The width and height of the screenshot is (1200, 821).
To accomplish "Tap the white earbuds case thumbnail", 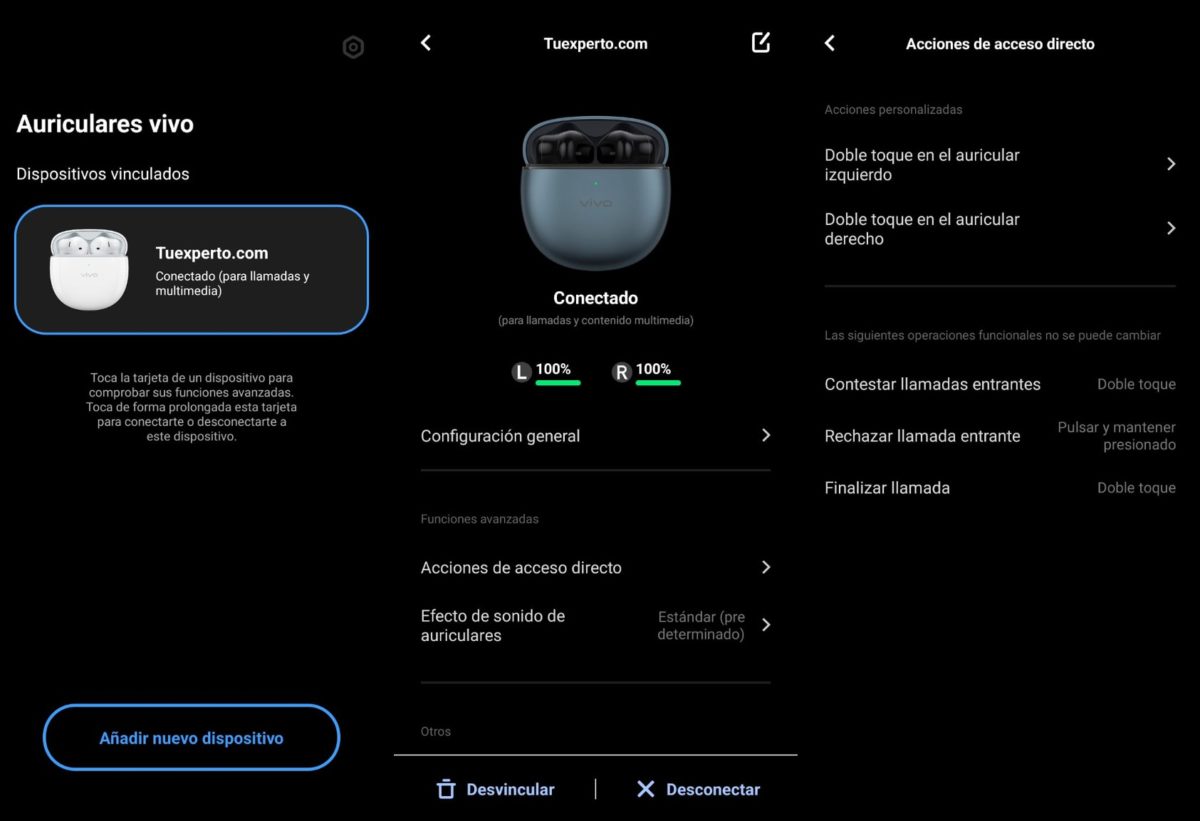I will click(x=89, y=268).
